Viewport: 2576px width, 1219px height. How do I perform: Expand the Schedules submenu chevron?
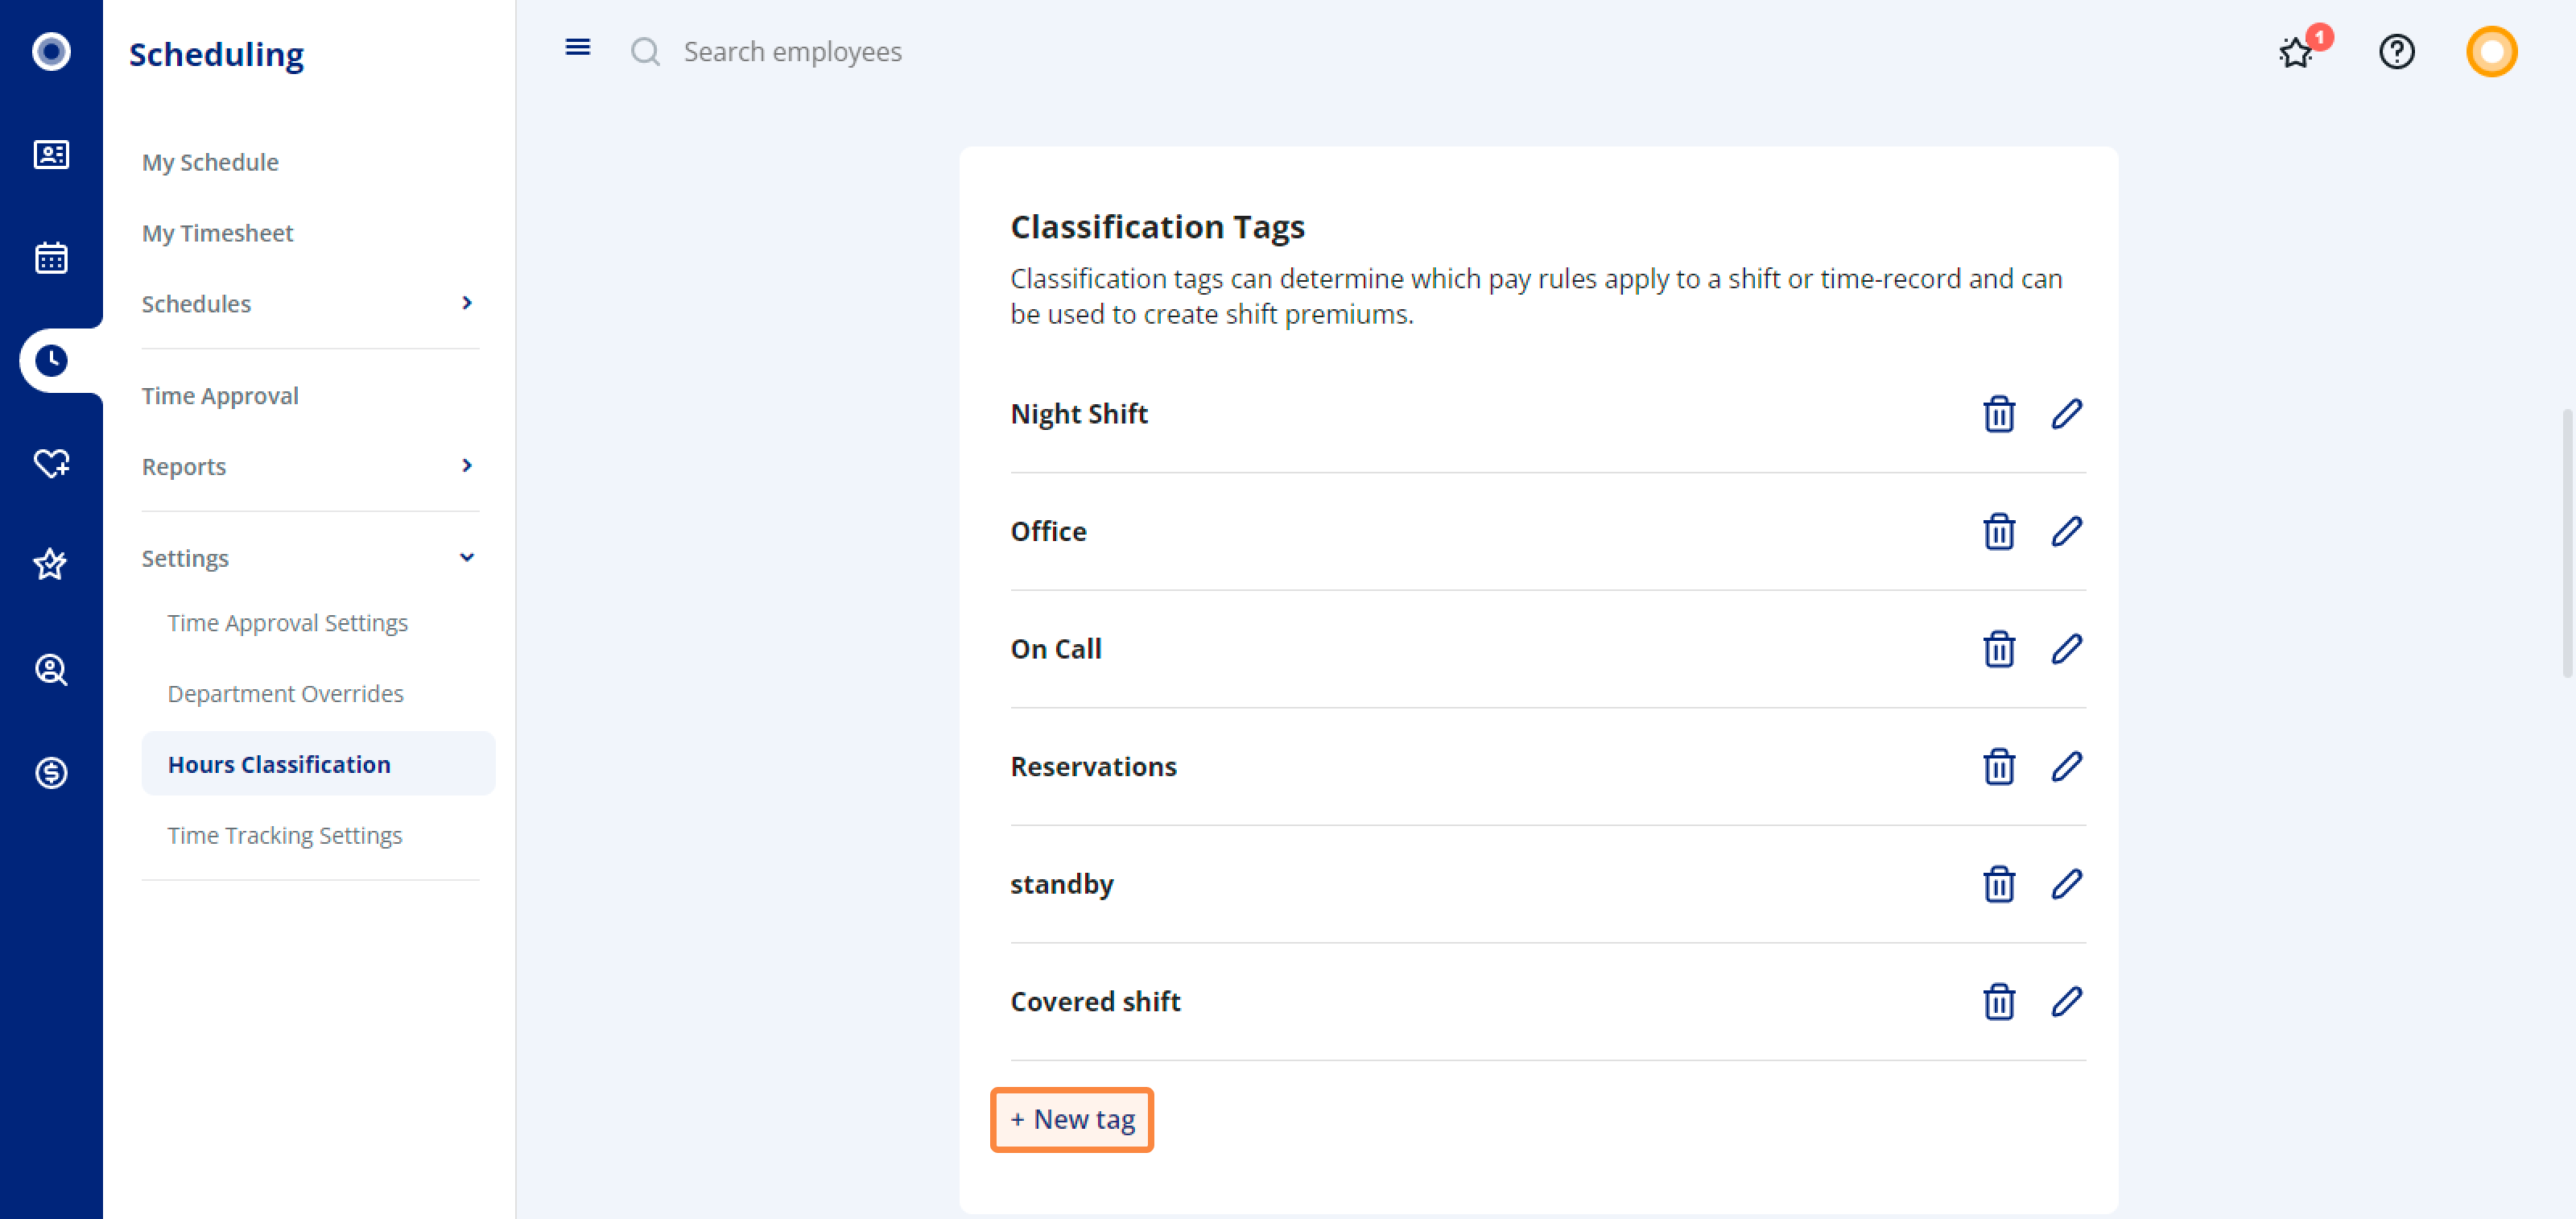point(466,302)
